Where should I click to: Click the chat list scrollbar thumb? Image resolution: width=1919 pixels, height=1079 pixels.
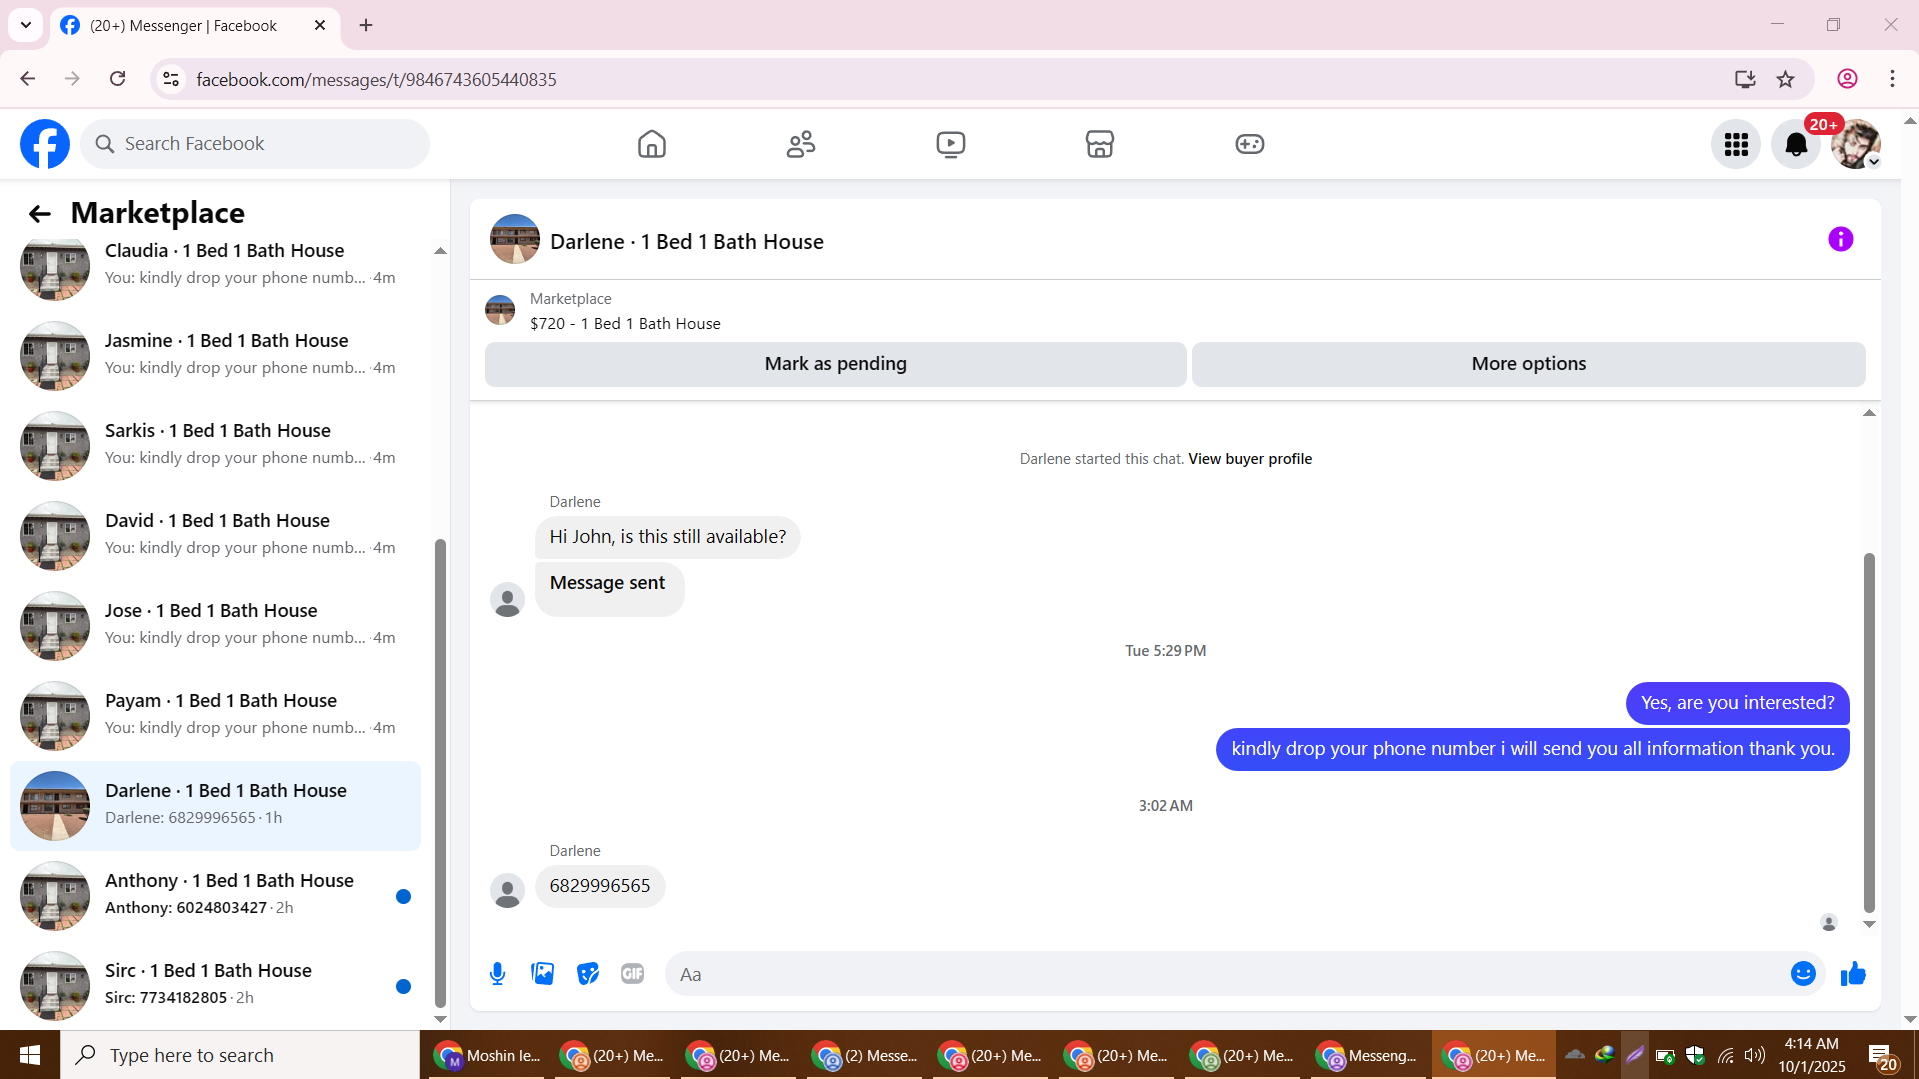[x=440, y=773]
